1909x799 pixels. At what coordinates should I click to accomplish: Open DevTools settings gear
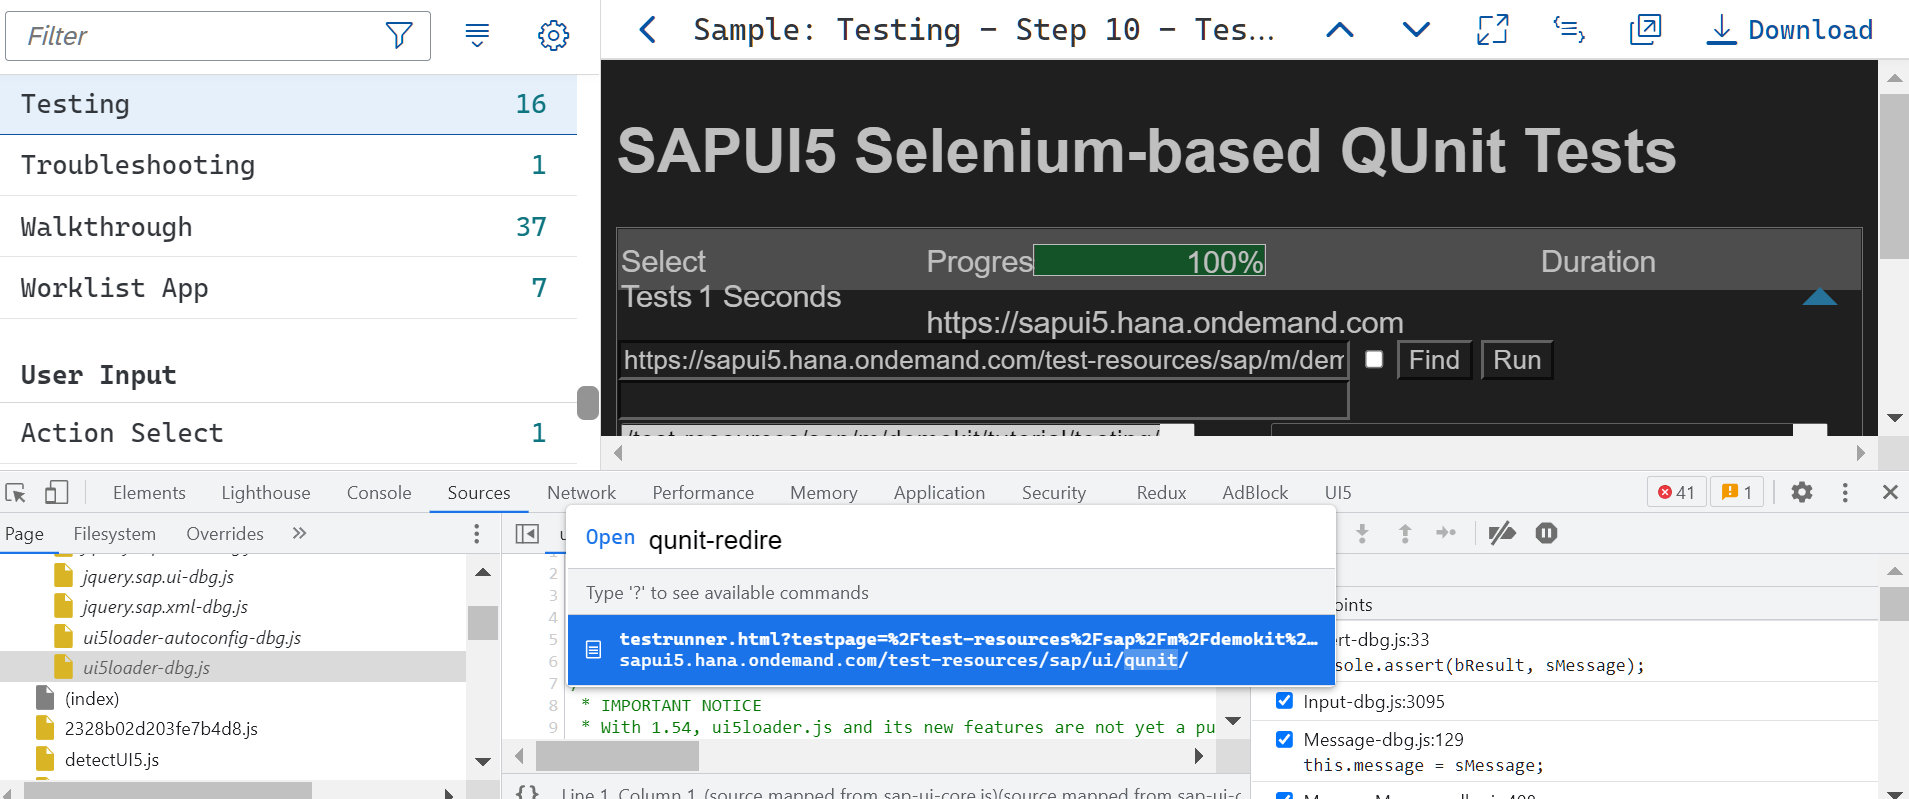click(x=1801, y=492)
